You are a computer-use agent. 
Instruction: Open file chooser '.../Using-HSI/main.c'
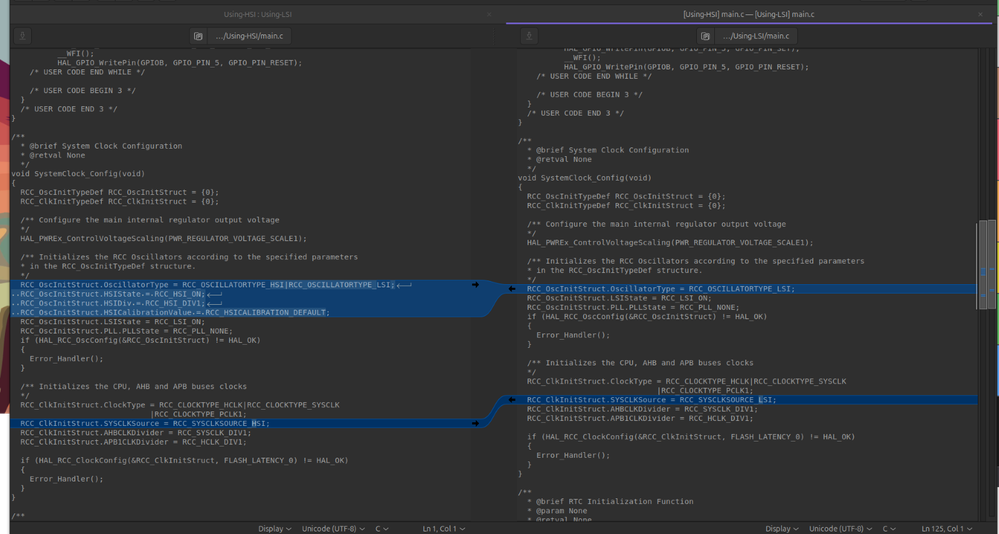(x=249, y=36)
